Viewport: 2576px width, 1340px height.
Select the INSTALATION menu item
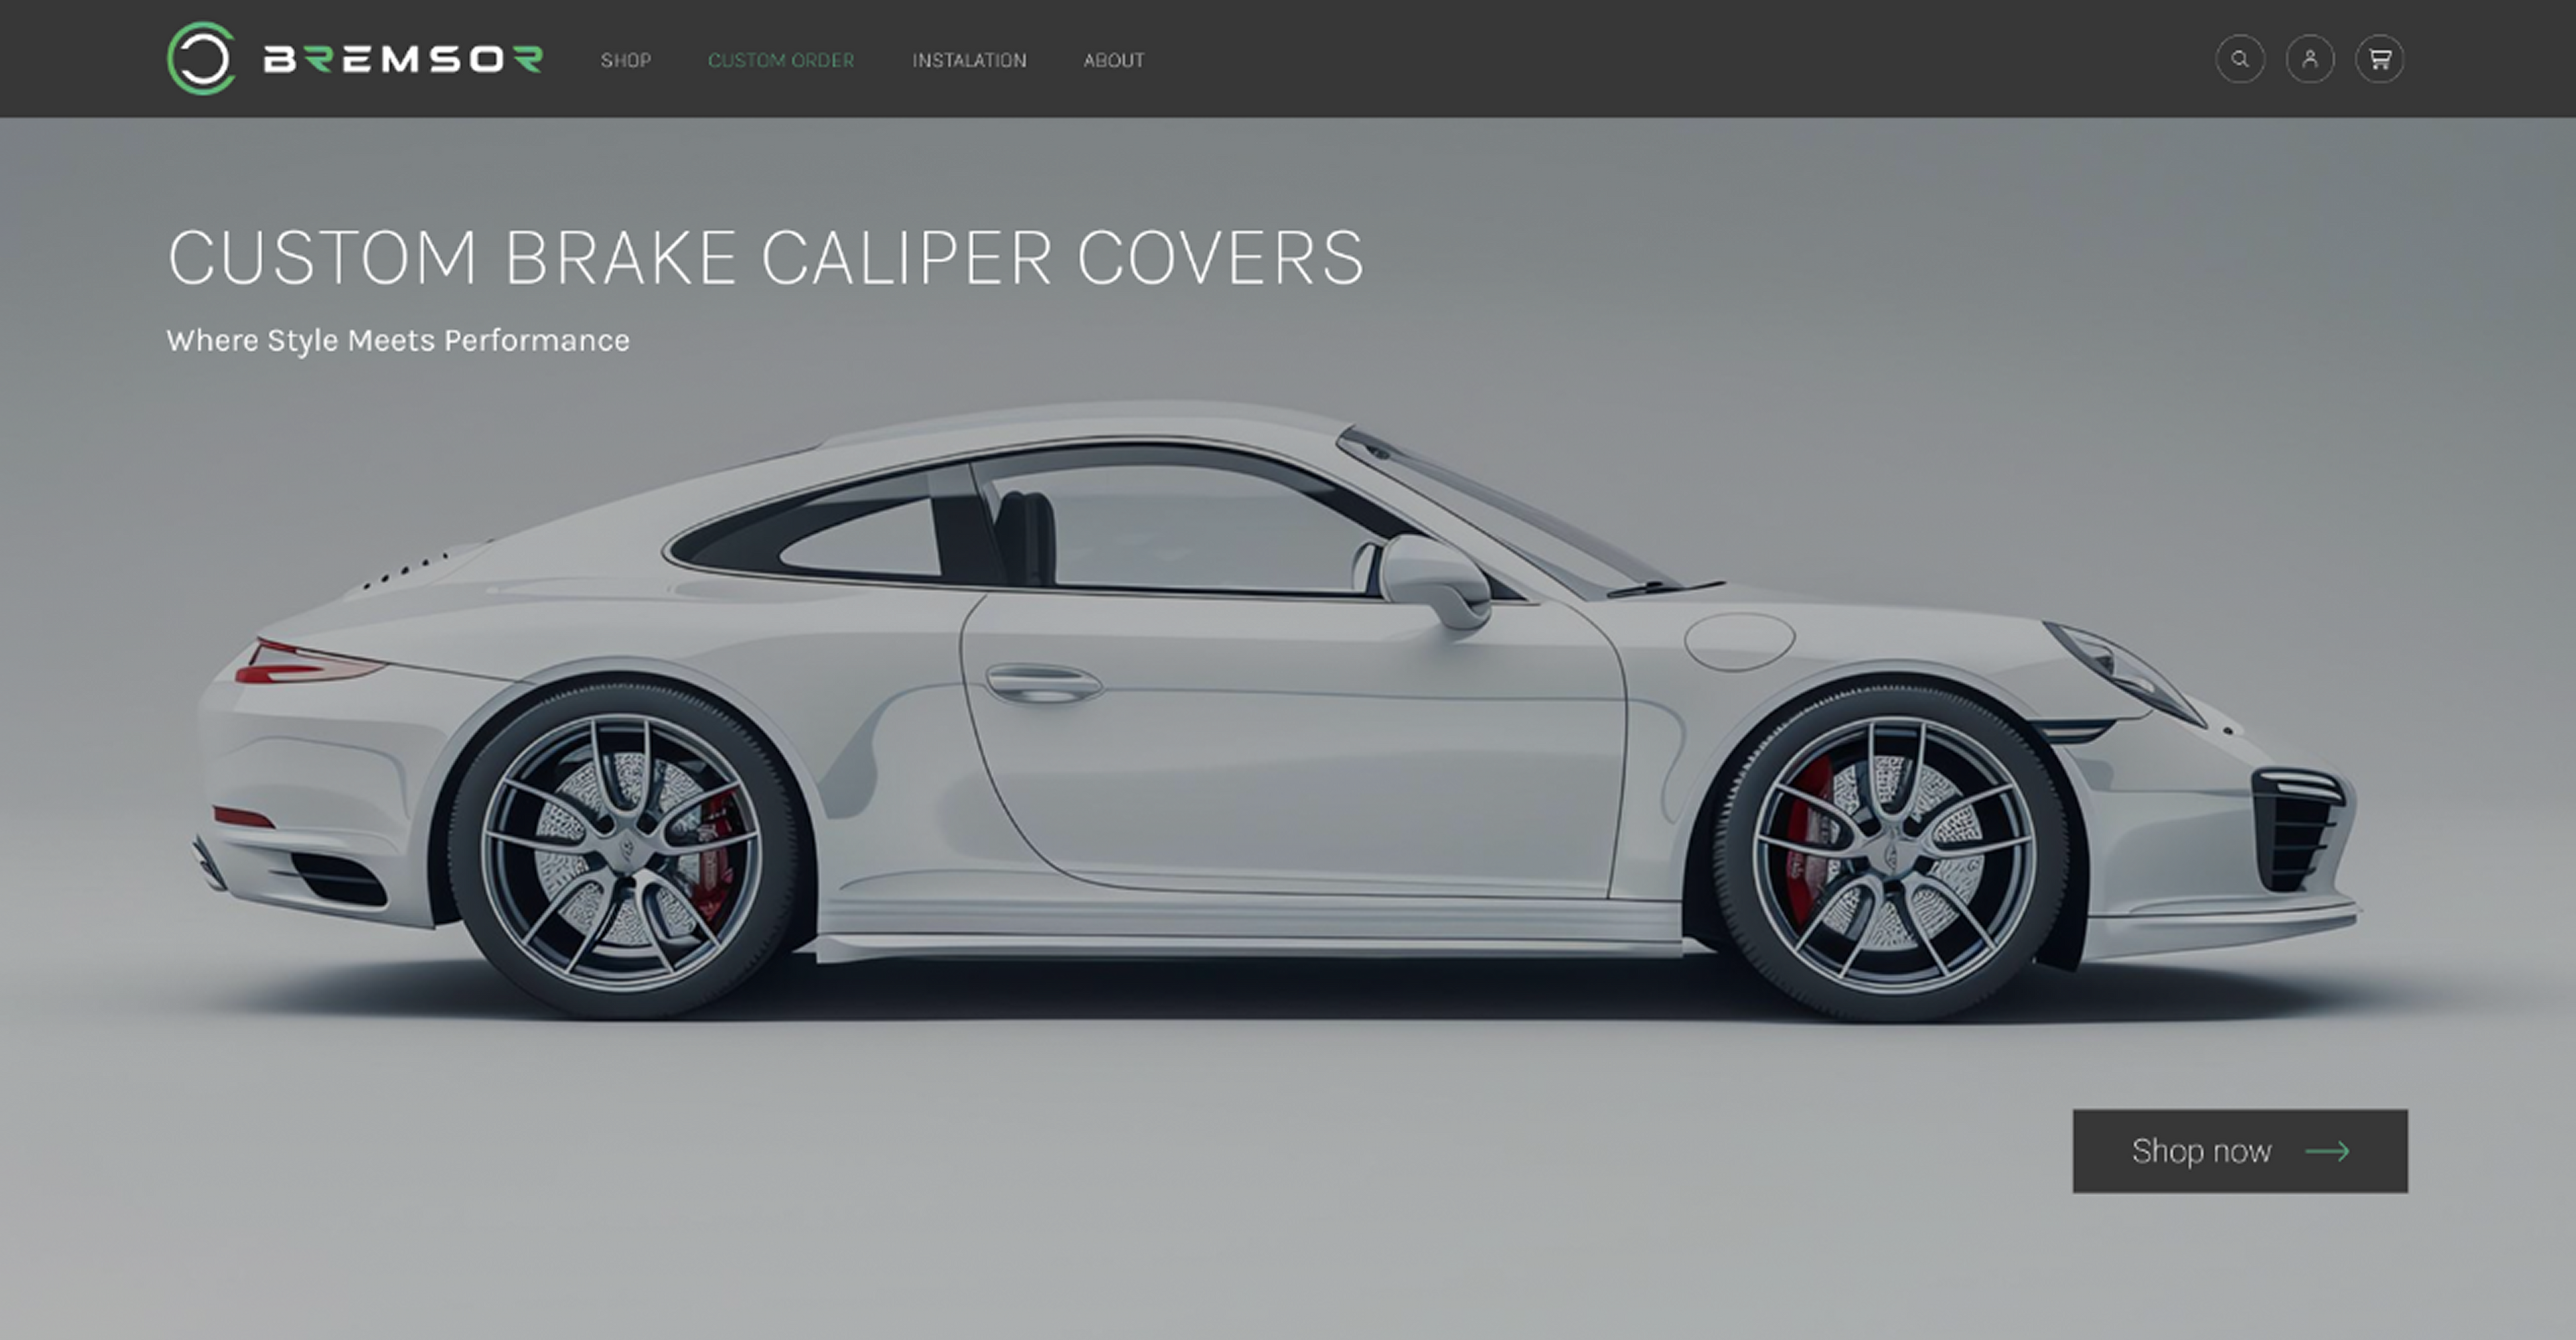tap(969, 60)
